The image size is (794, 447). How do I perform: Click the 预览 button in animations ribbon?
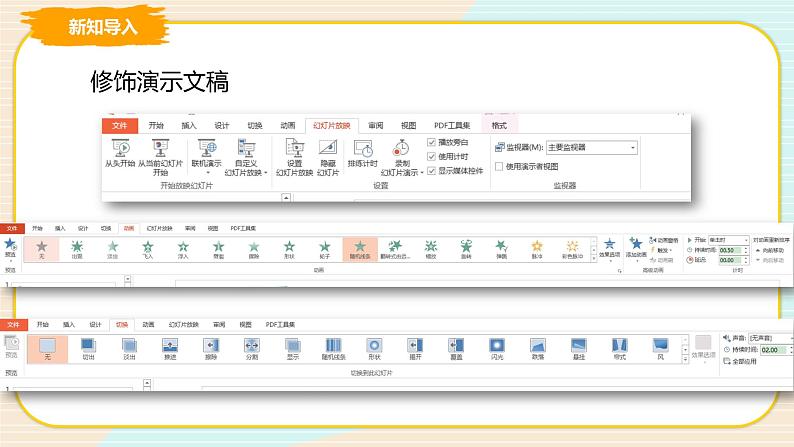(10, 249)
